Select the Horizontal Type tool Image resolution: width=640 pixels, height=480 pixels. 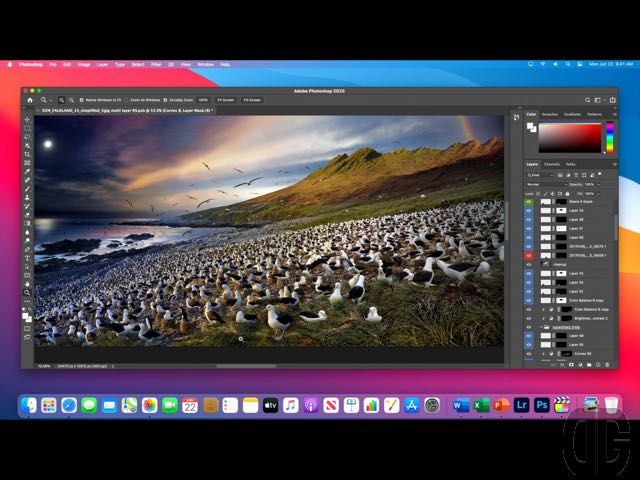point(28,258)
